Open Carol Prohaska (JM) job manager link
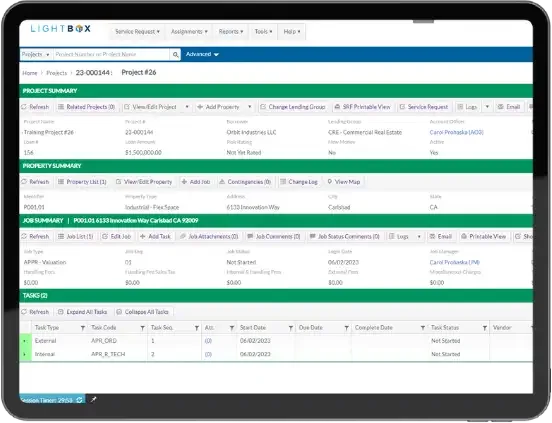 coord(454,262)
